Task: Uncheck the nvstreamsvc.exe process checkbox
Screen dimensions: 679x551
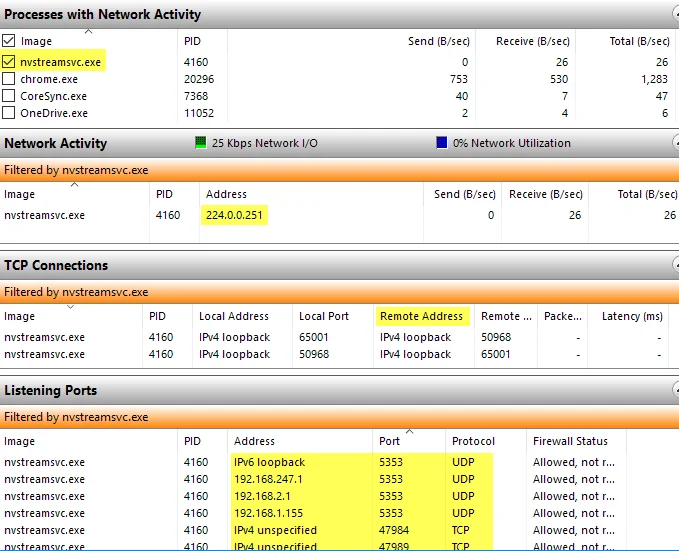Action: pos(9,62)
